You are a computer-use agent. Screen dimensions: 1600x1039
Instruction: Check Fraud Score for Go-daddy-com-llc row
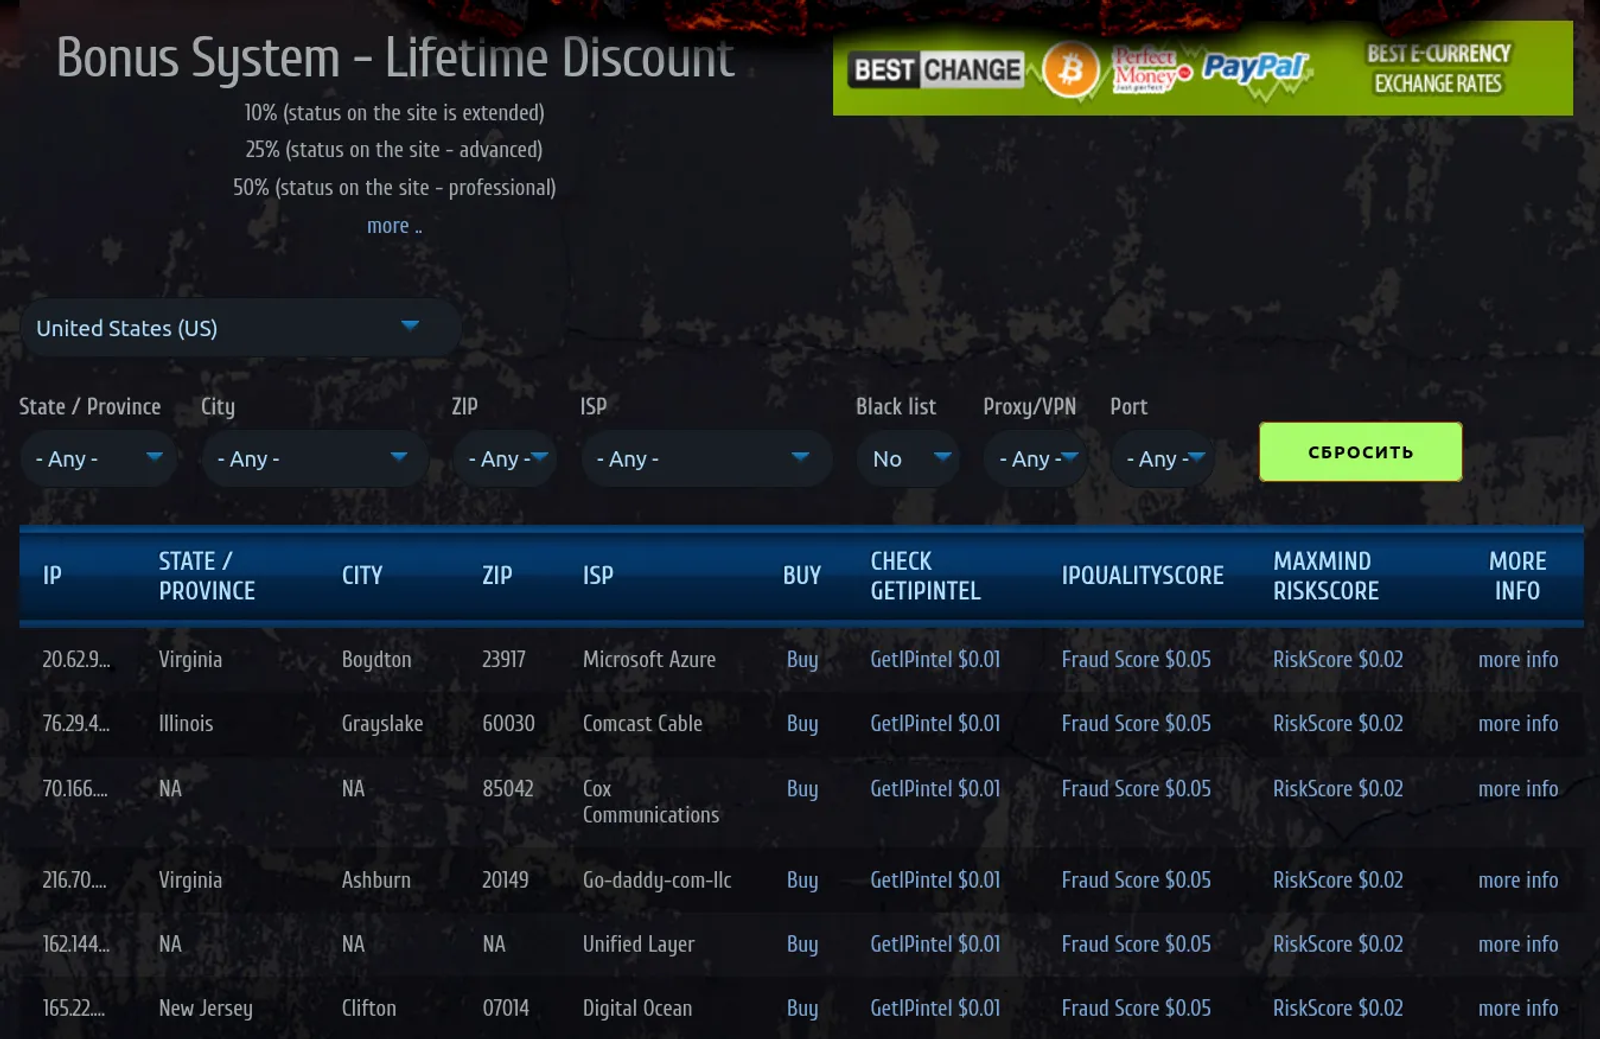coord(1136,881)
